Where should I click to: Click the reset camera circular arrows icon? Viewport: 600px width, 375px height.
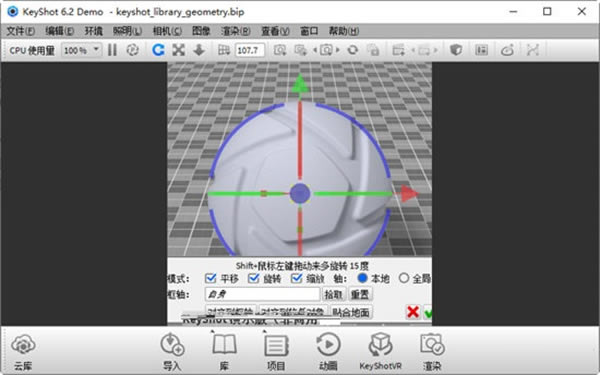352,50
